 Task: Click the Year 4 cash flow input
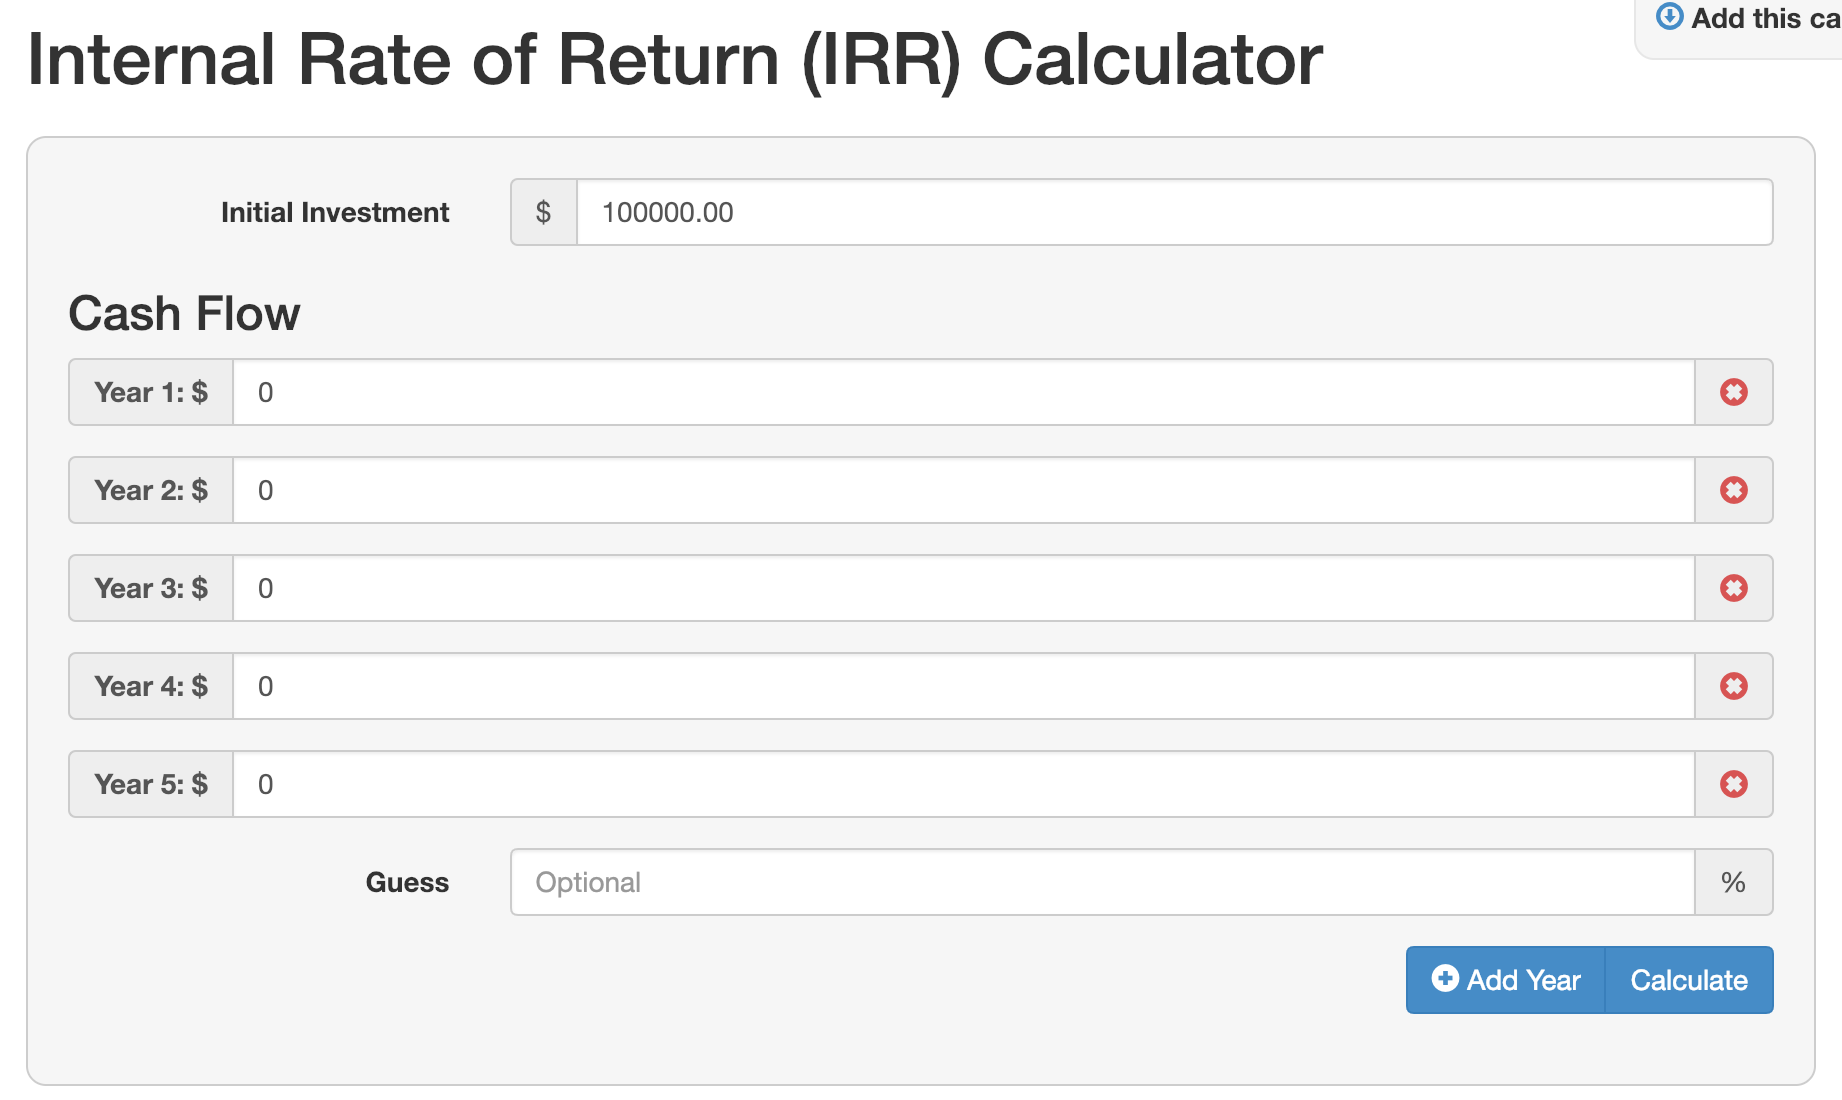[x=963, y=686]
